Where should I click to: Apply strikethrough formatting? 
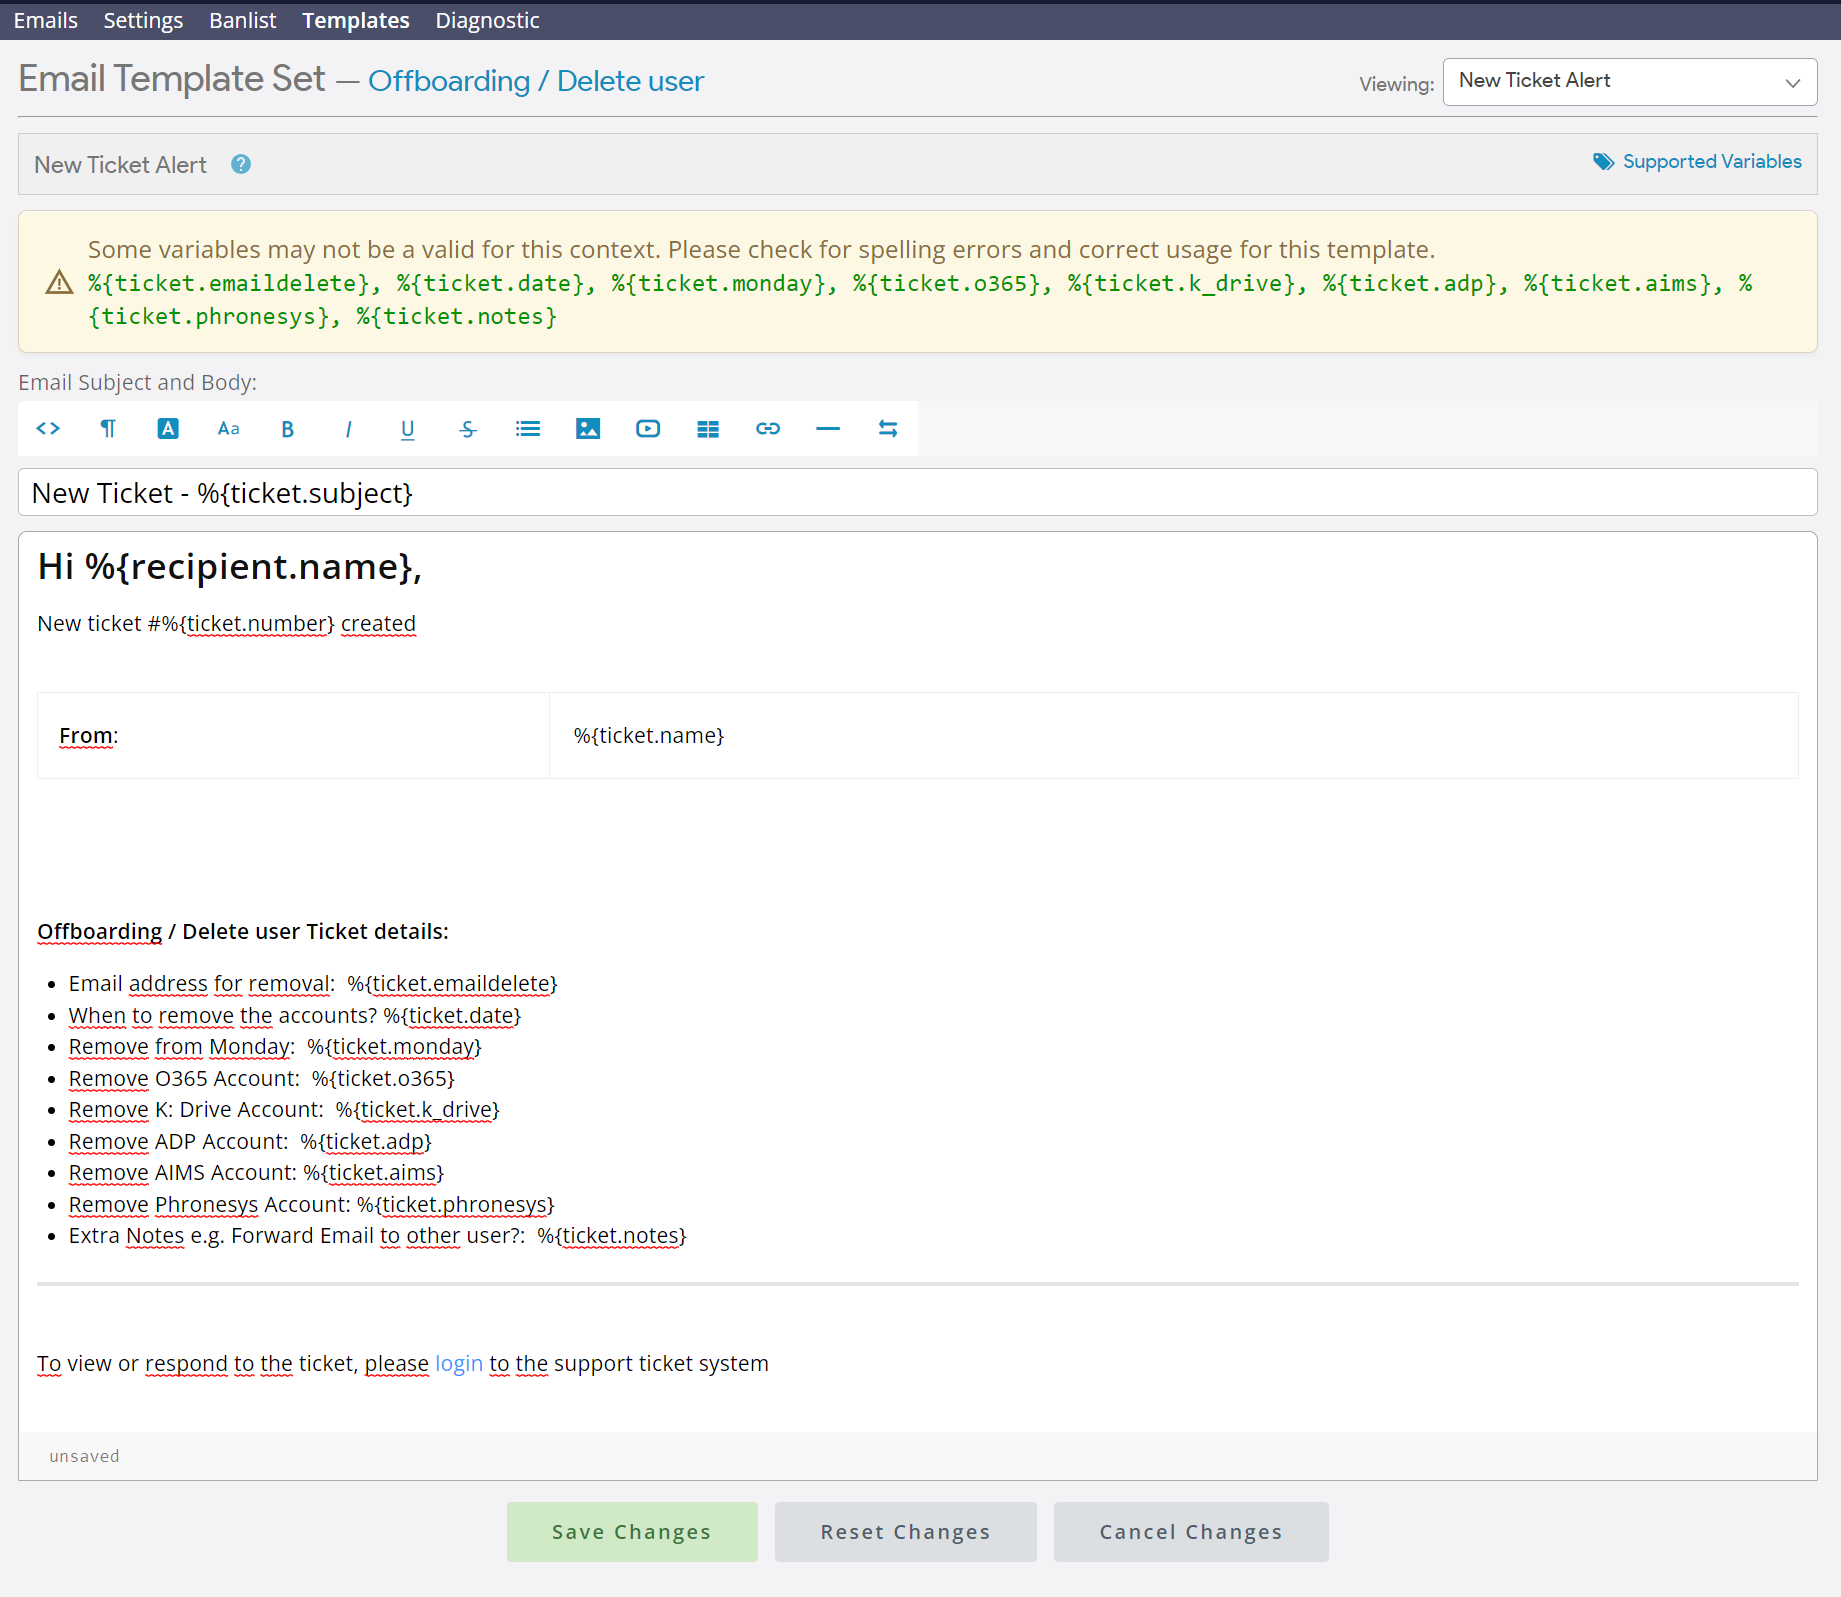click(468, 429)
